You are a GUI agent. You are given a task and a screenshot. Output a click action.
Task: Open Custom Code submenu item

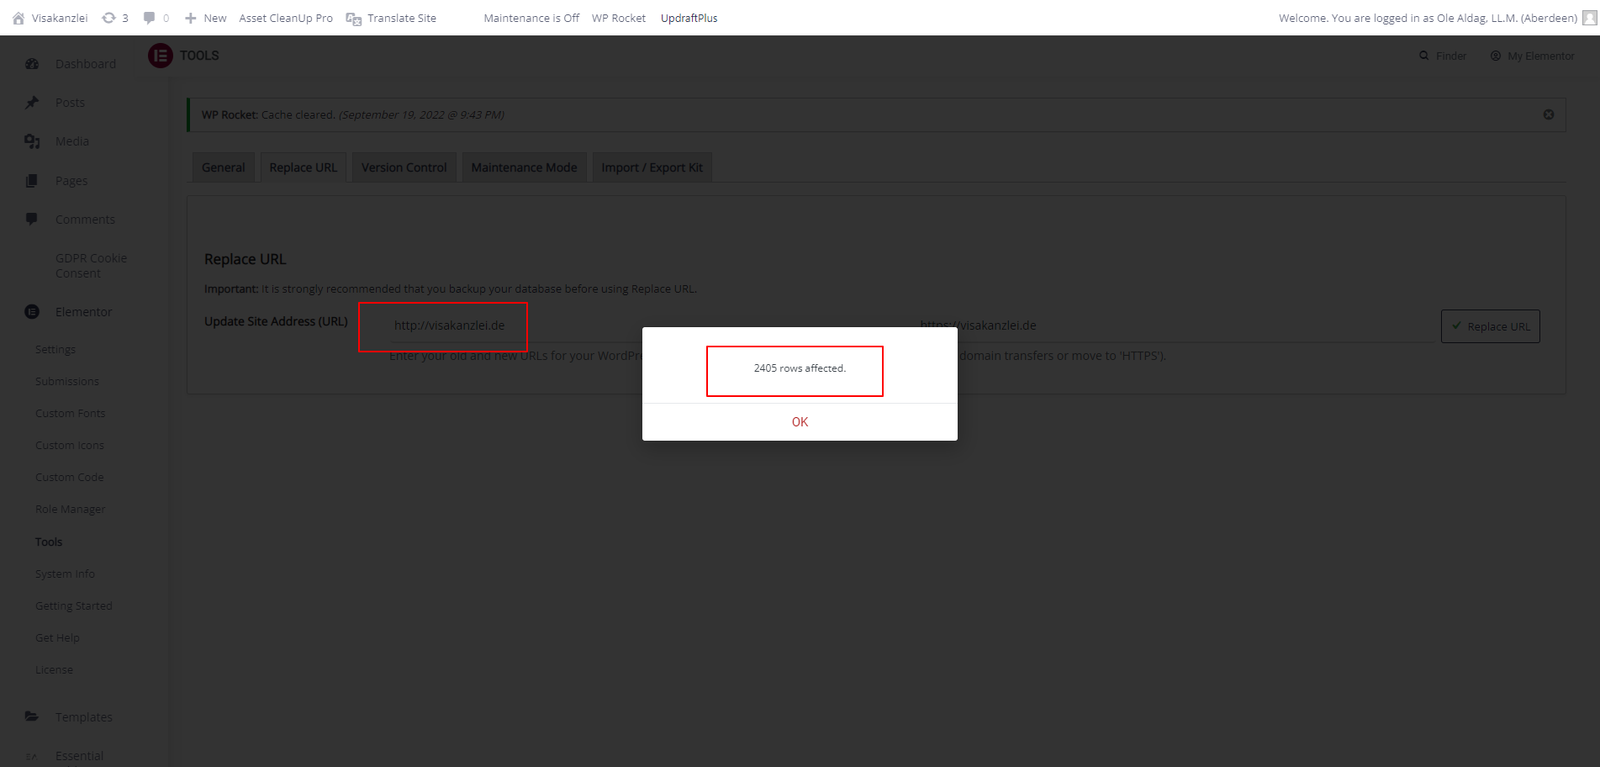[x=69, y=478]
